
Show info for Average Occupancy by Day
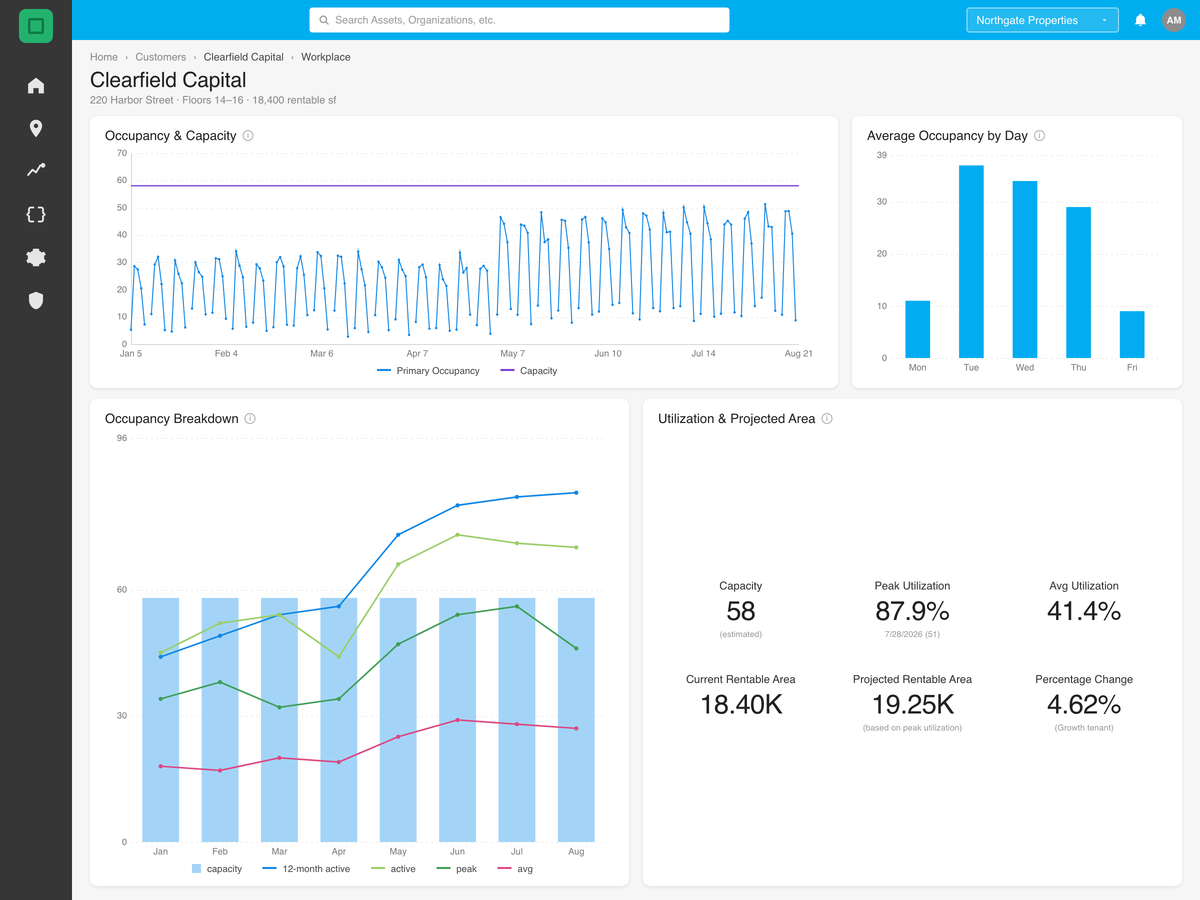1039,136
